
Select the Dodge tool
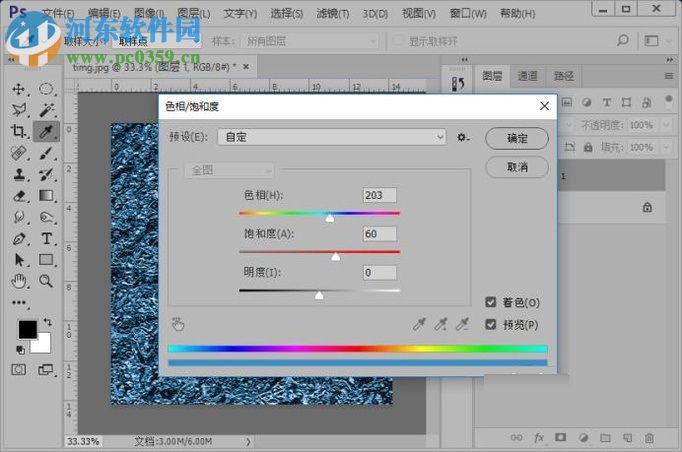pos(46,217)
